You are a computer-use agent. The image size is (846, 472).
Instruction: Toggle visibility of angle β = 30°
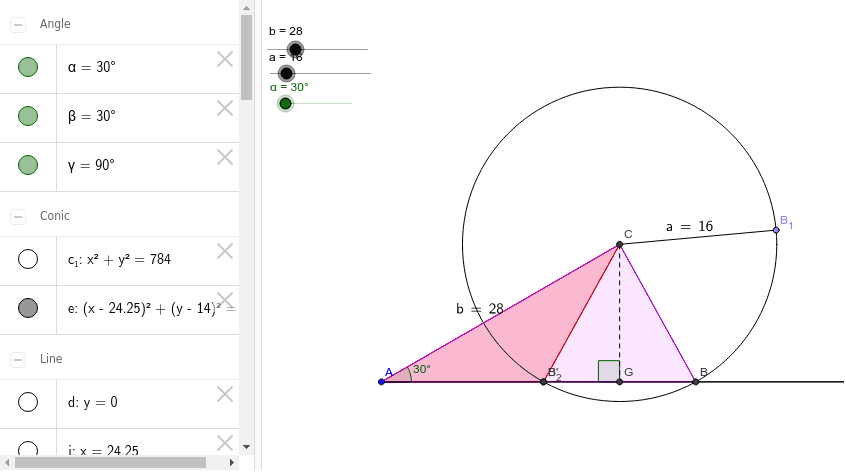(x=28, y=116)
